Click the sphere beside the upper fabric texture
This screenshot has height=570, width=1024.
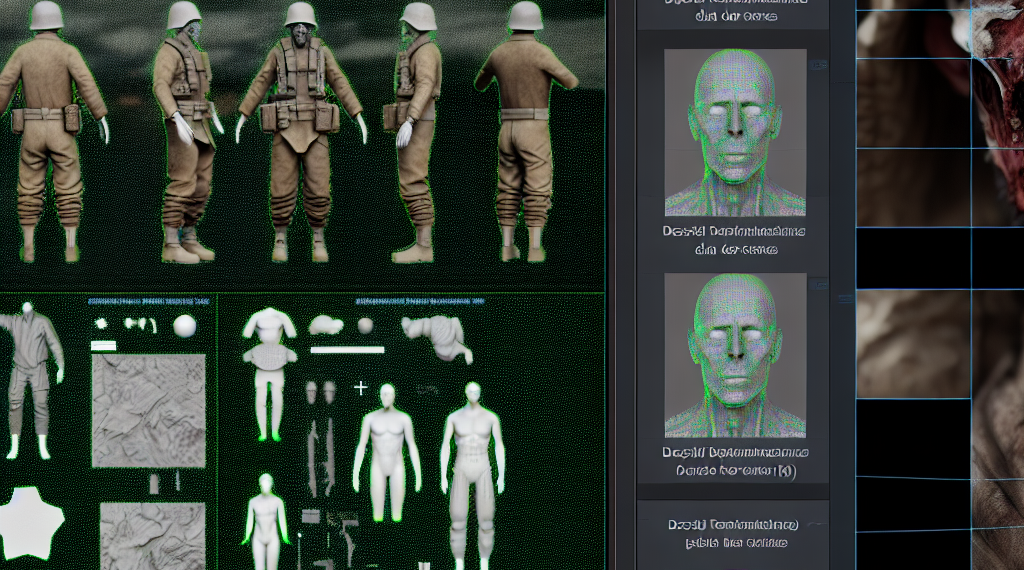point(185,326)
